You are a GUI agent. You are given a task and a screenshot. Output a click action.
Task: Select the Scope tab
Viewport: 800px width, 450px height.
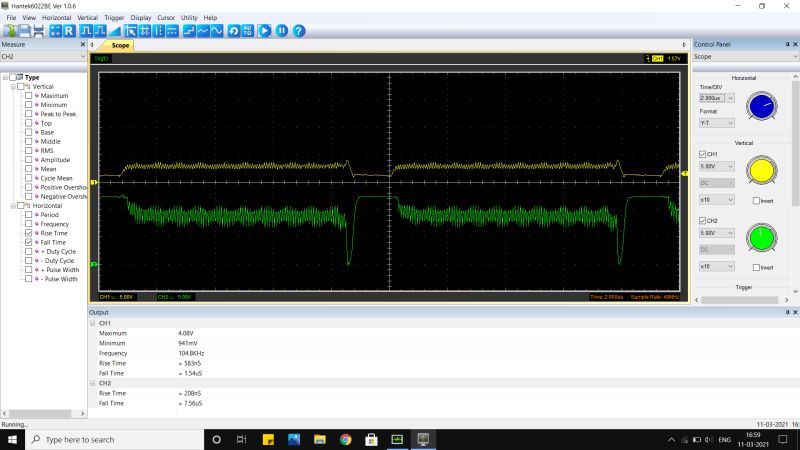pyautogui.click(x=120, y=45)
